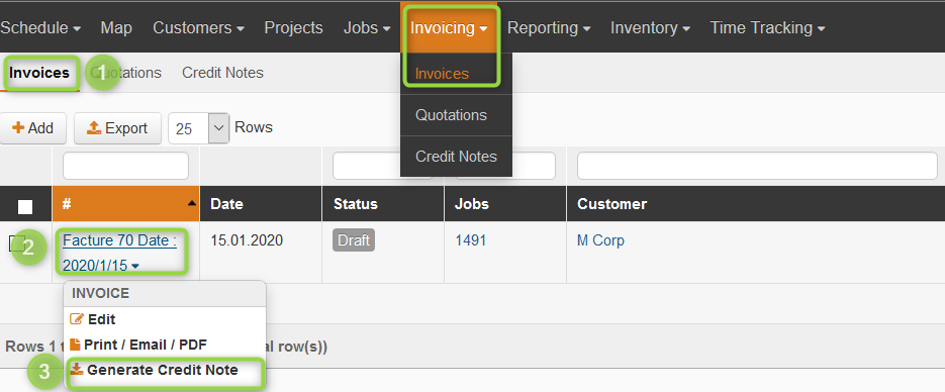Screen dimensions: 945x392
Task: Open the Time Tracking dropdown menu
Action: pos(767,28)
